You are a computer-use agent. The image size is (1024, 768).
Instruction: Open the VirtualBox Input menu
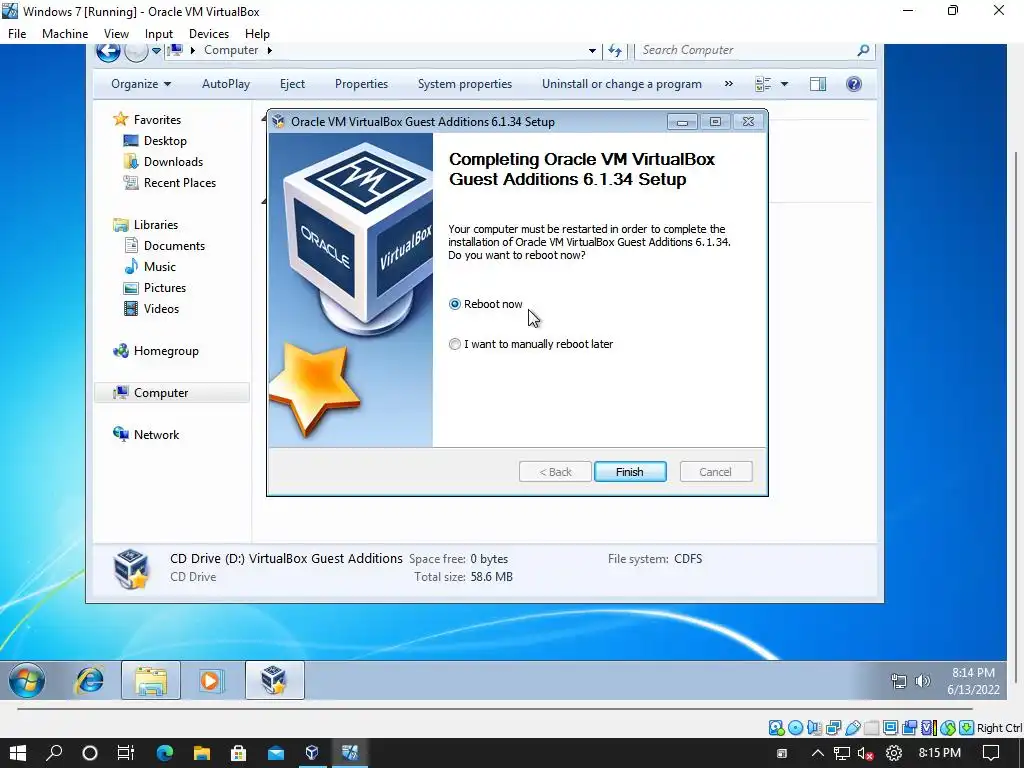[159, 34]
